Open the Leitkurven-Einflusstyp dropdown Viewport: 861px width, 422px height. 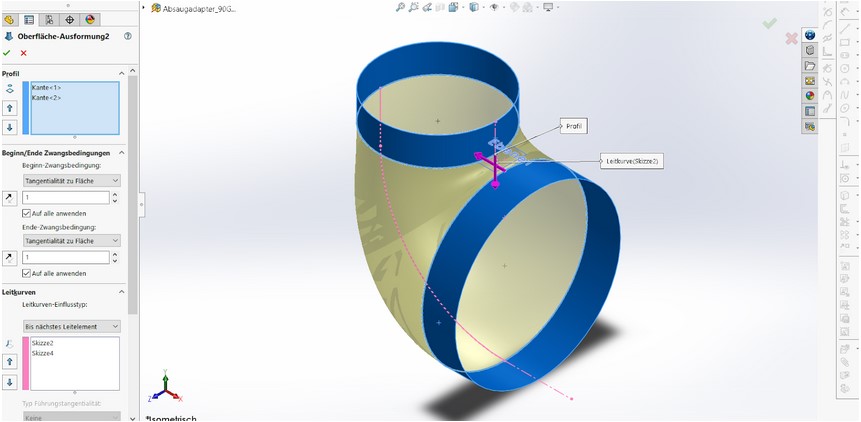(x=70, y=326)
